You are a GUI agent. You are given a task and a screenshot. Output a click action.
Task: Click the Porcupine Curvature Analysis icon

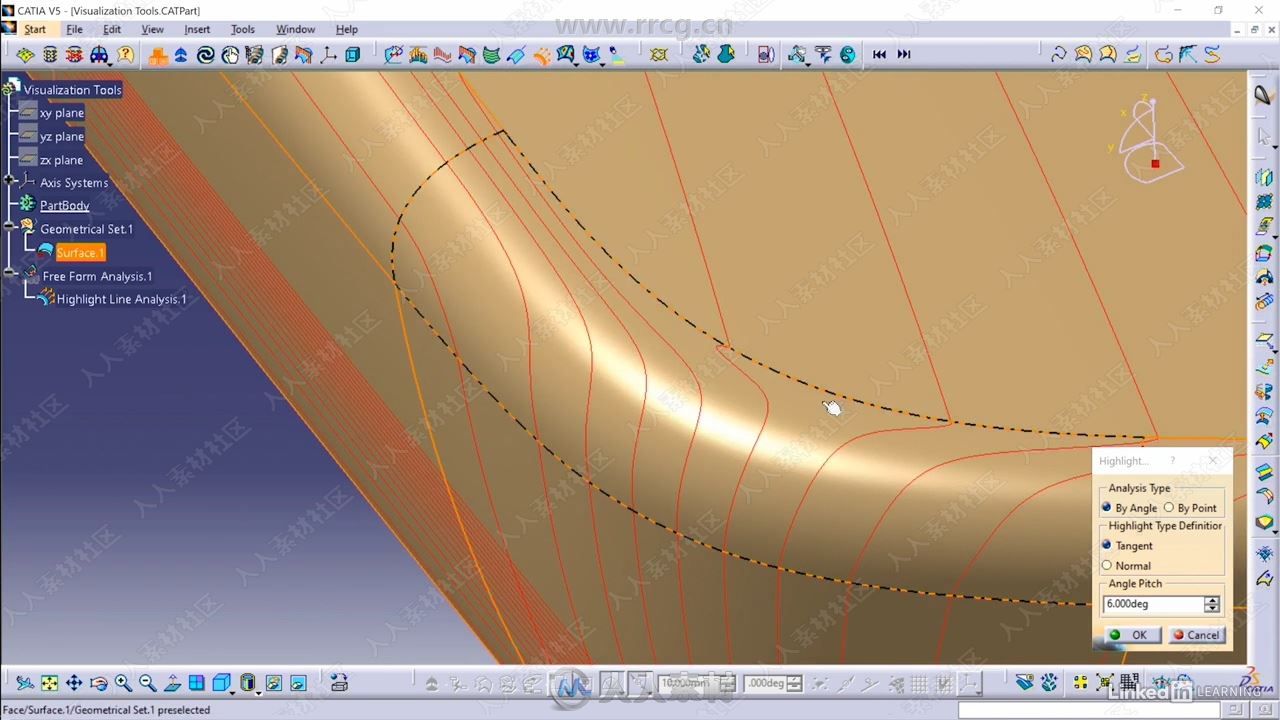418,54
